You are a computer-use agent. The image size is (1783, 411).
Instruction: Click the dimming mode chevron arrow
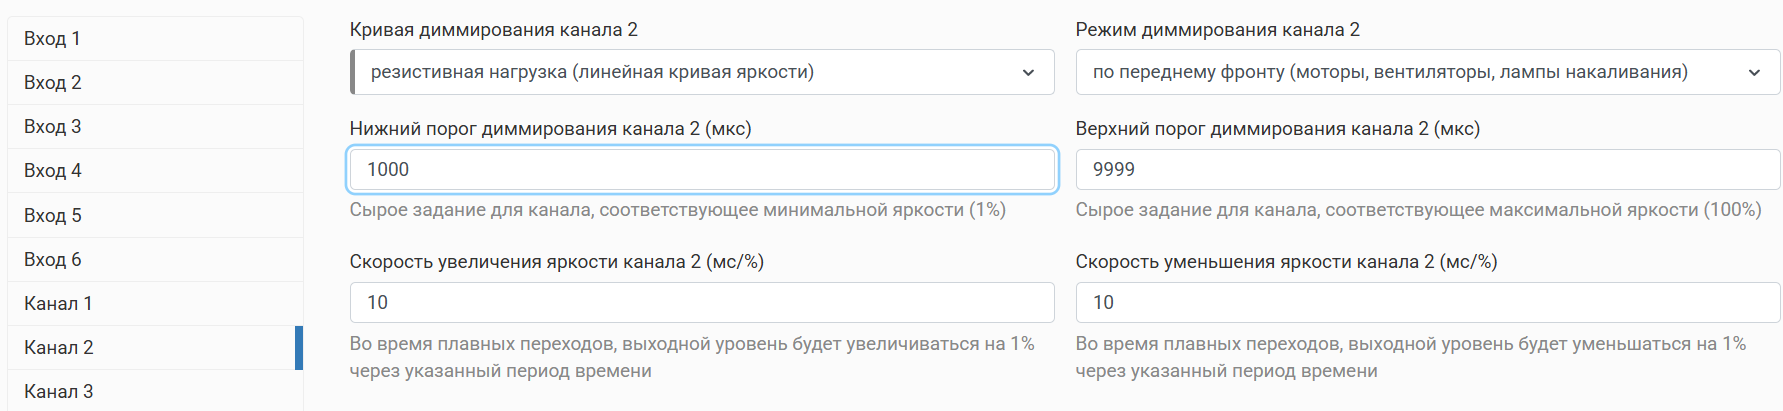[x=1754, y=73]
